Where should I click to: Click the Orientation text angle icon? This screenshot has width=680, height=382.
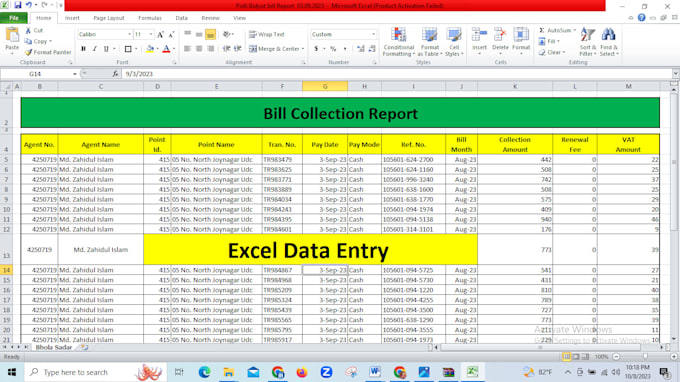pos(226,34)
